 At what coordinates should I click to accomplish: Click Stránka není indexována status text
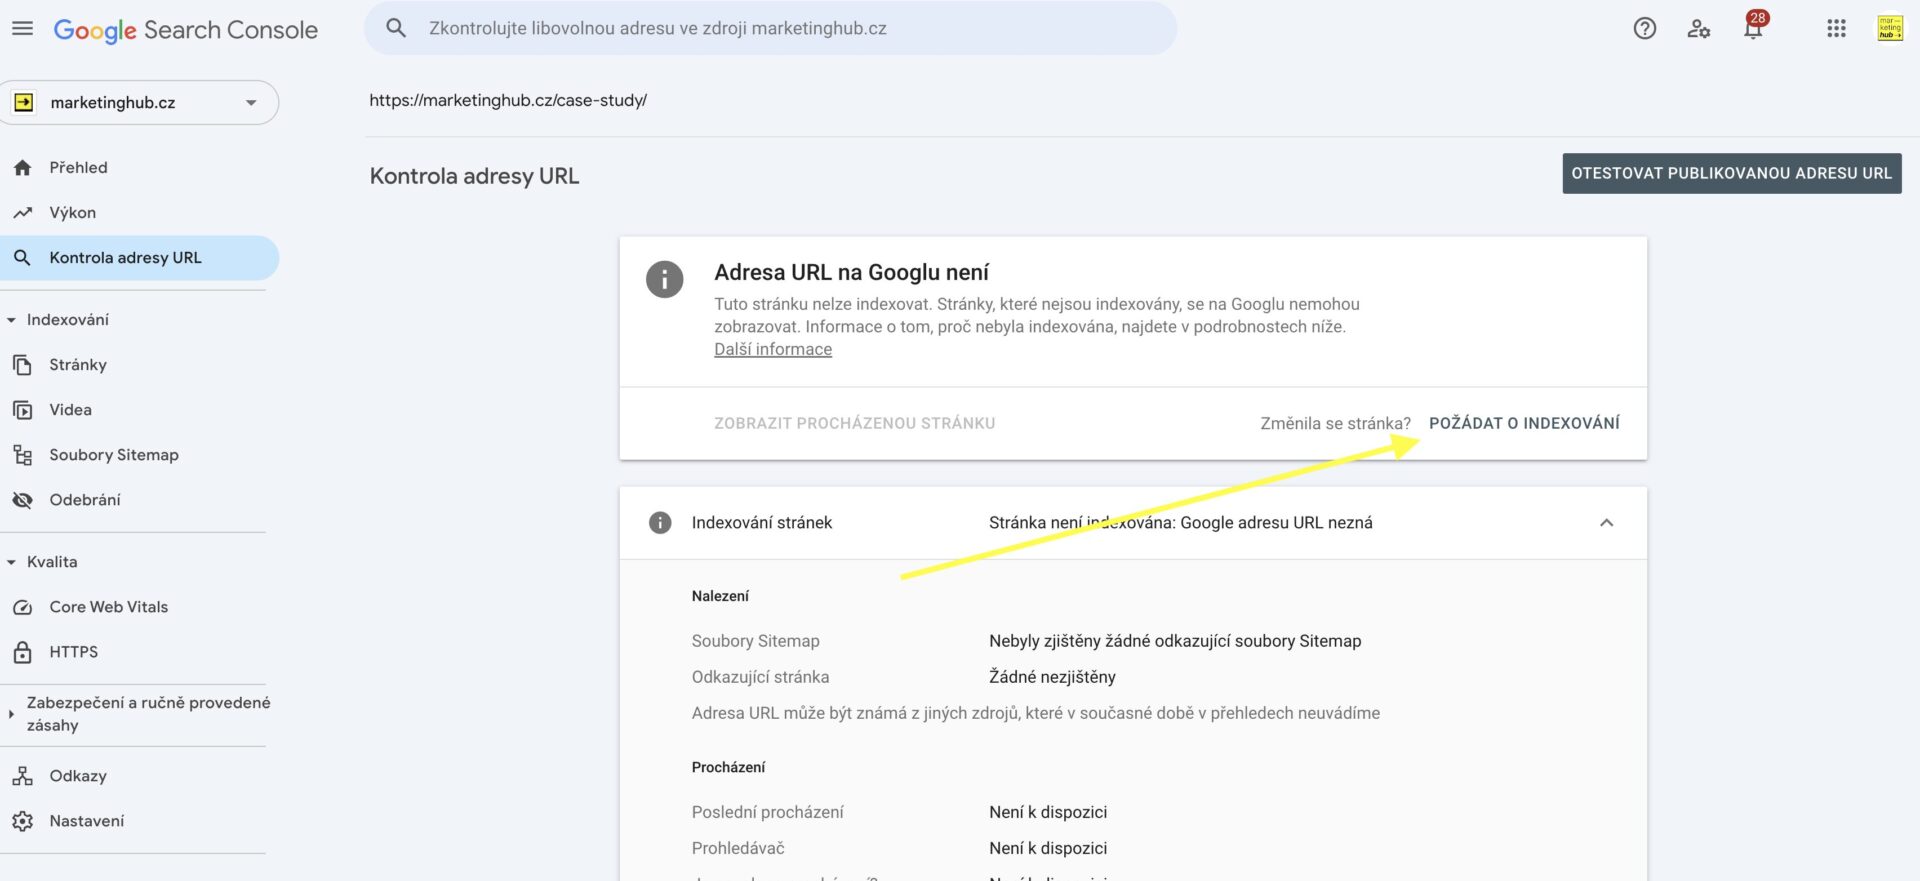1180,522
